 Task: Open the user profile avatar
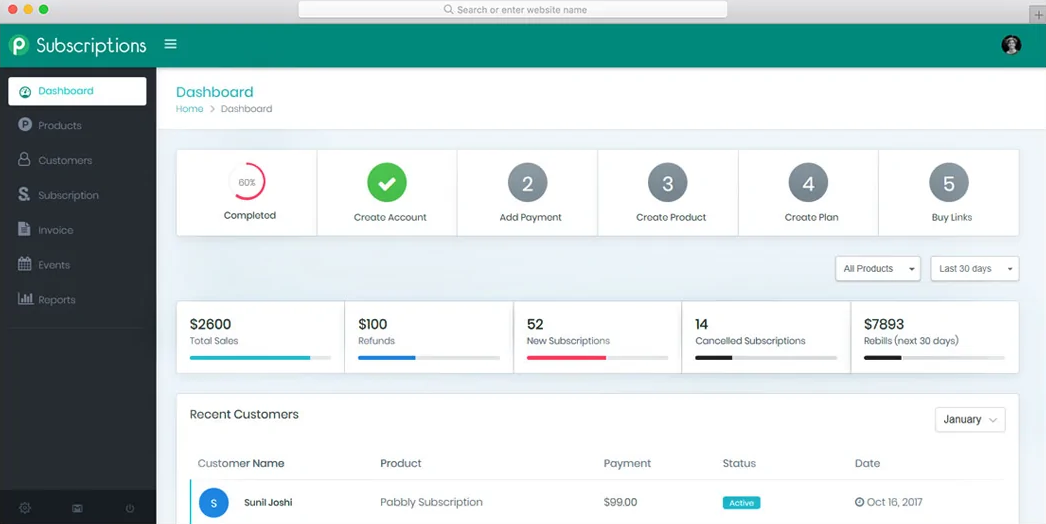point(1011,45)
